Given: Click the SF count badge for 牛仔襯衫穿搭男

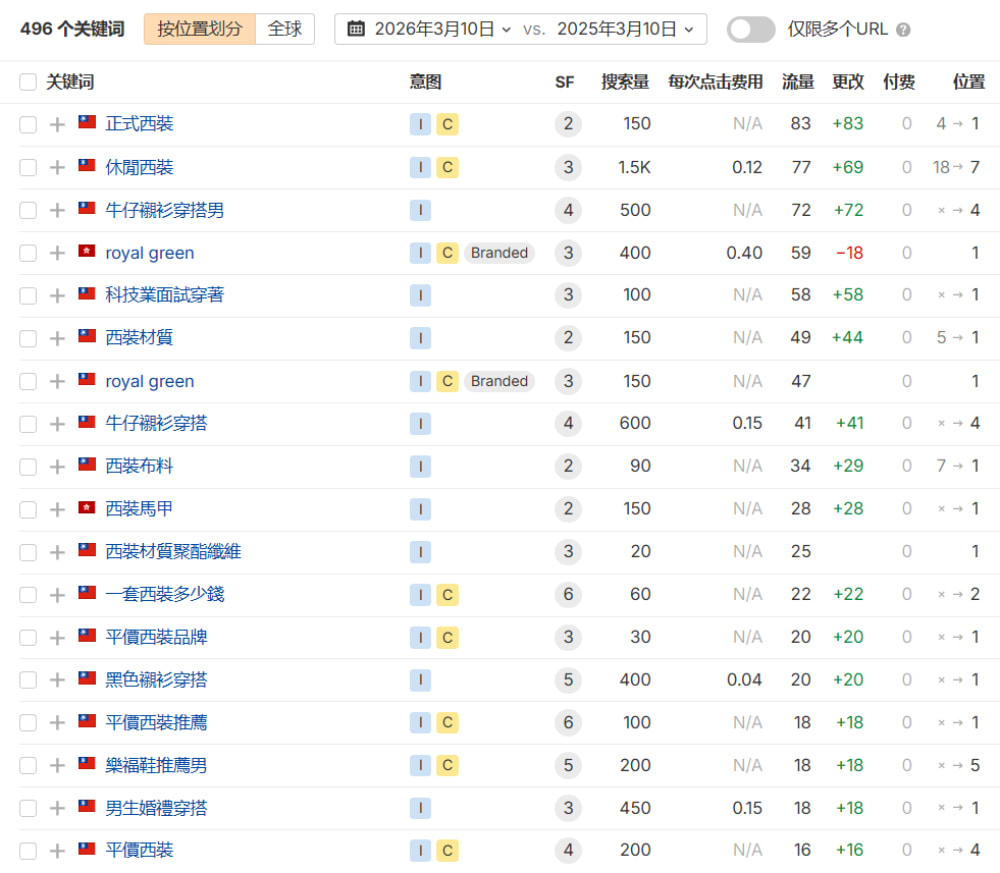Looking at the screenshot, I should pos(568,210).
